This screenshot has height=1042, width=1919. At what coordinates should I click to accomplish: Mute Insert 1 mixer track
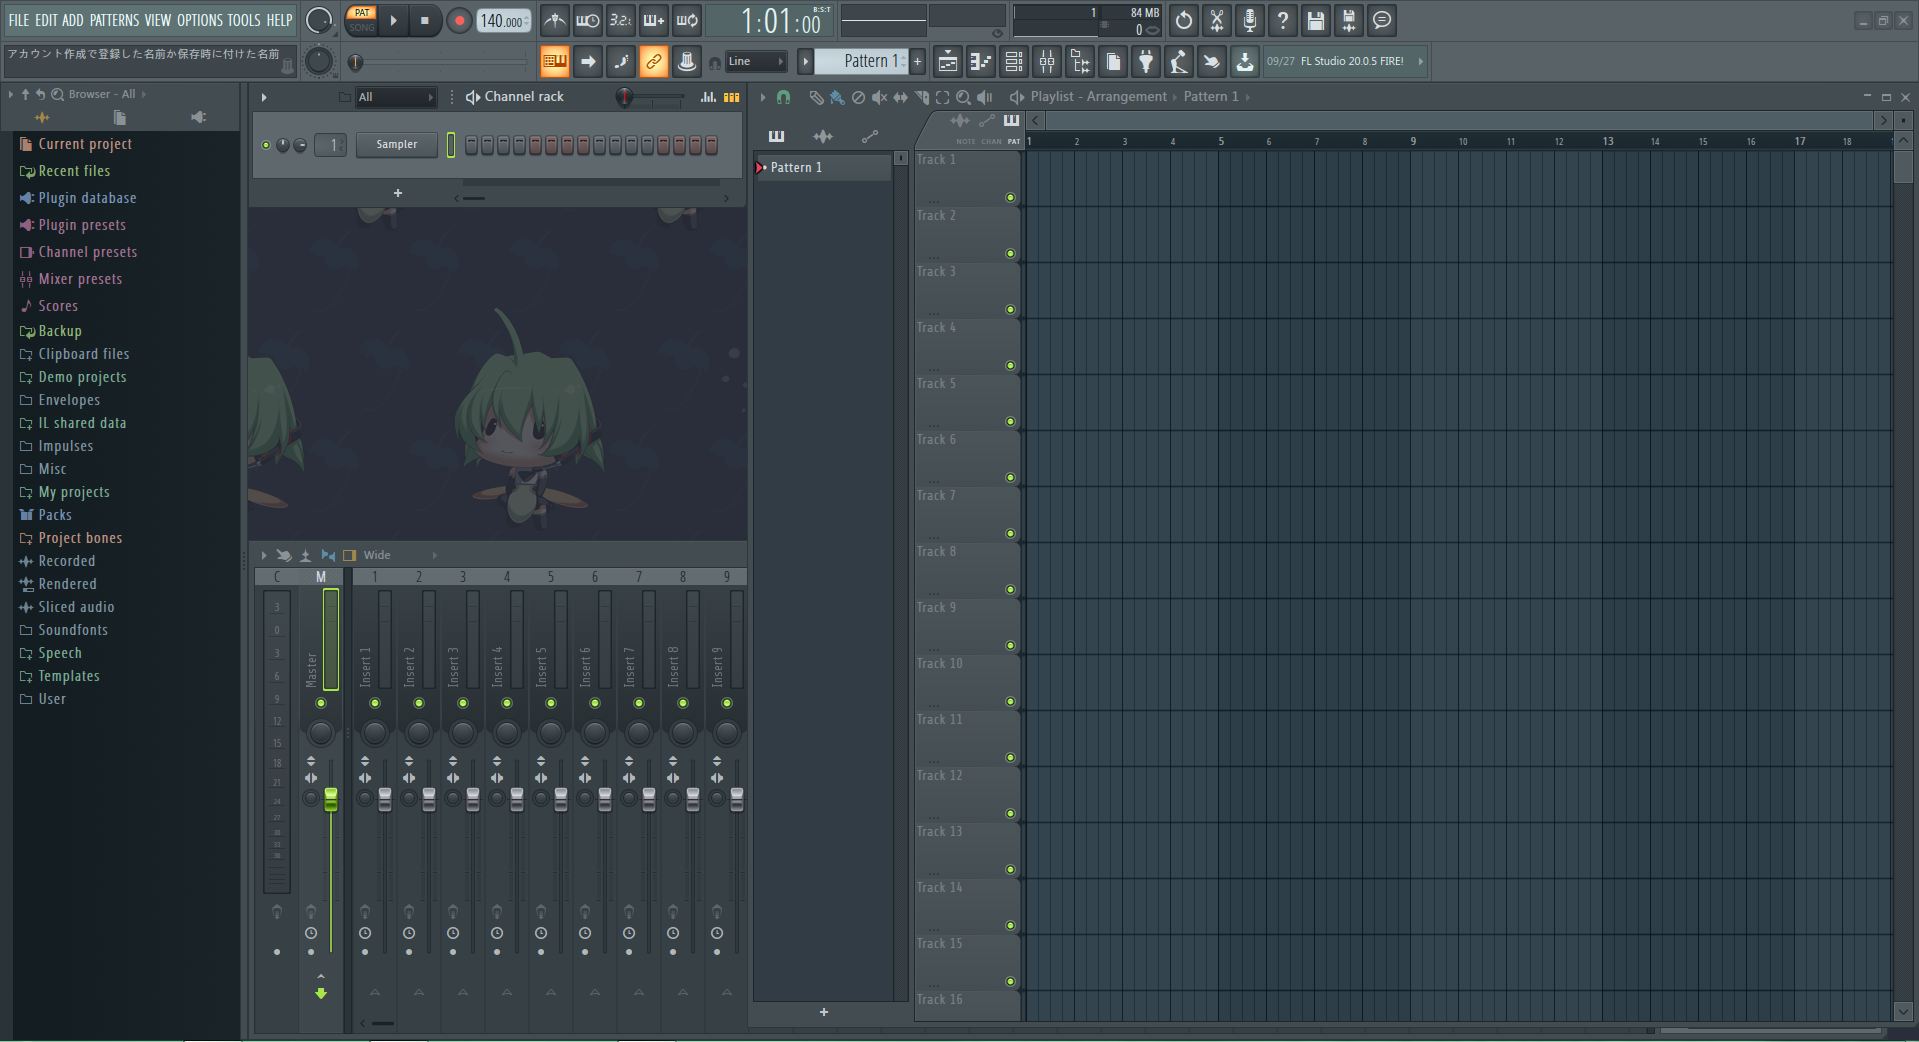pos(375,704)
